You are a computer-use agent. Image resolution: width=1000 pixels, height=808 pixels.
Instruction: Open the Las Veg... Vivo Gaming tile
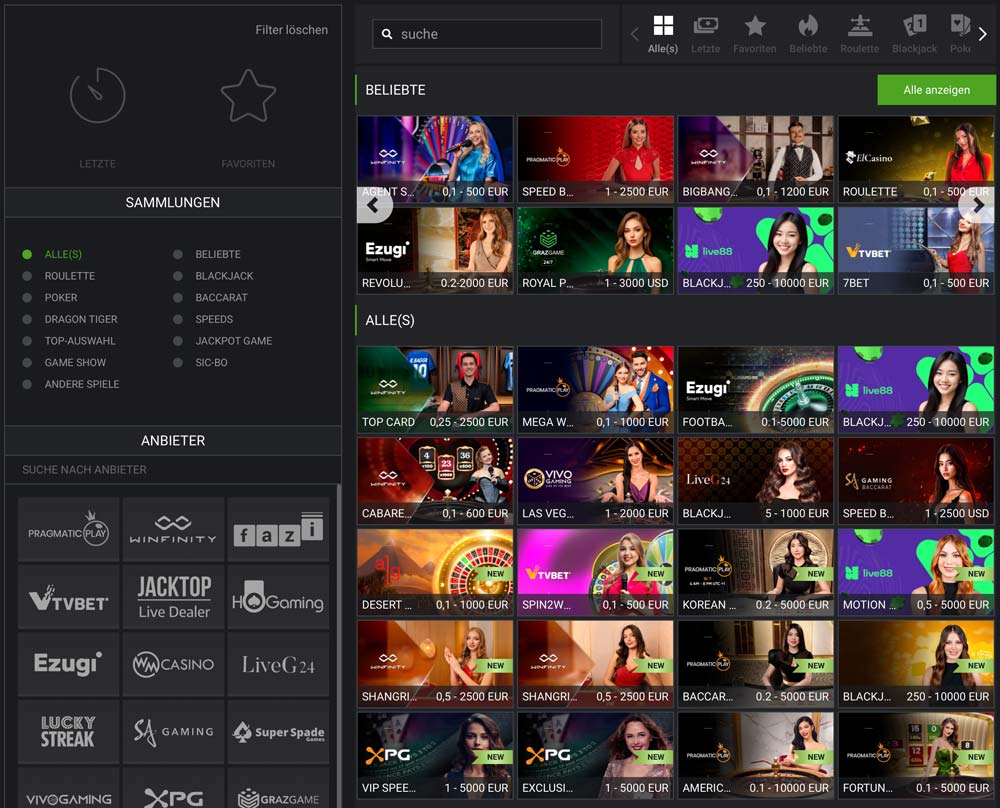[x=595, y=481]
